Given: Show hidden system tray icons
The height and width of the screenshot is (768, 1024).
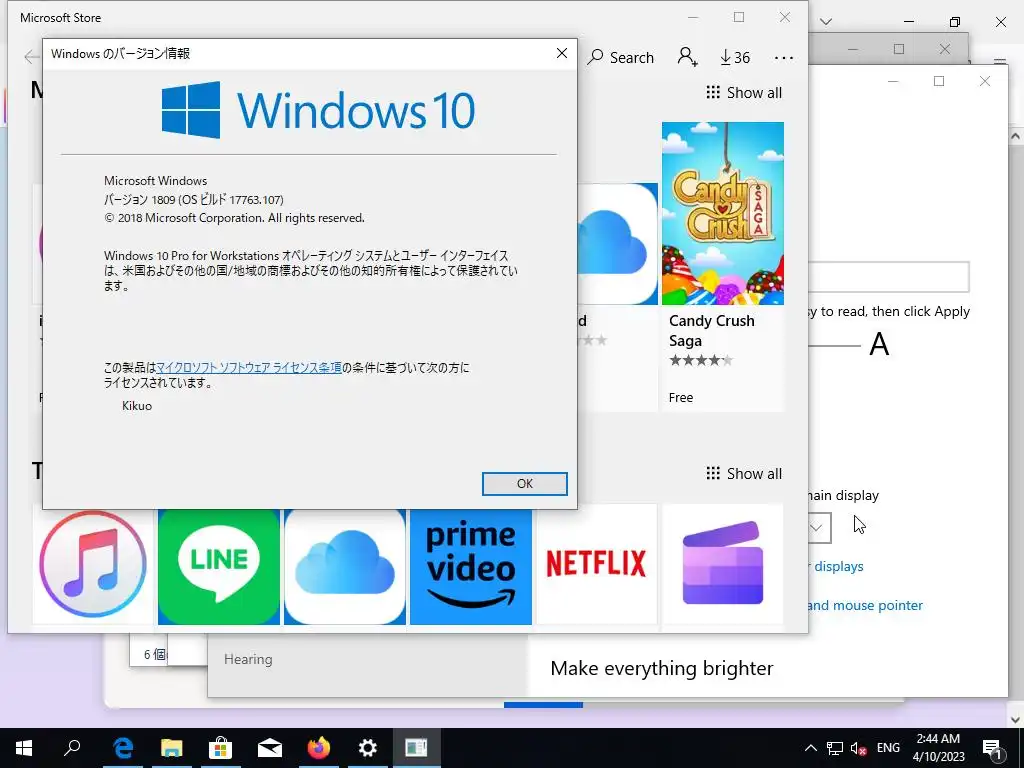Looking at the screenshot, I should (x=810, y=748).
